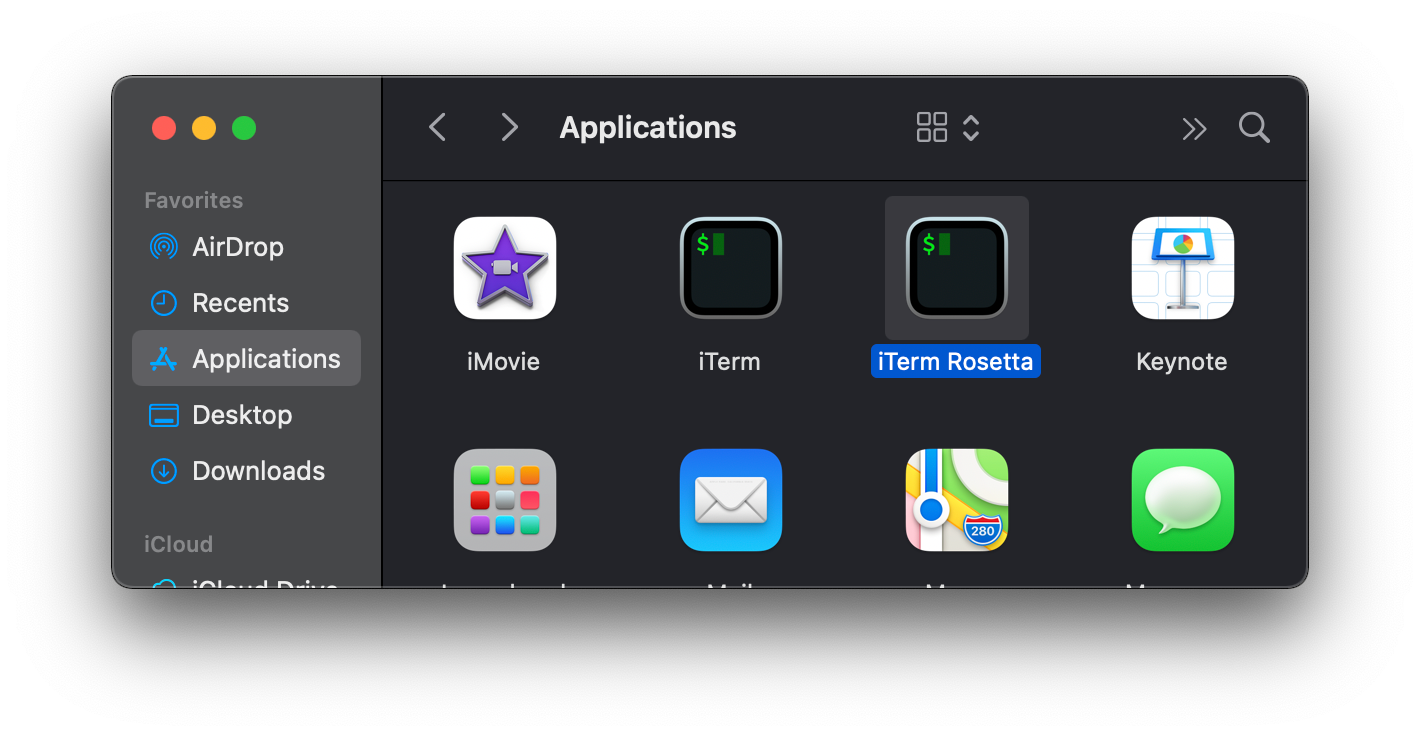Select the Messages app icon
1420x736 pixels.
1182,500
